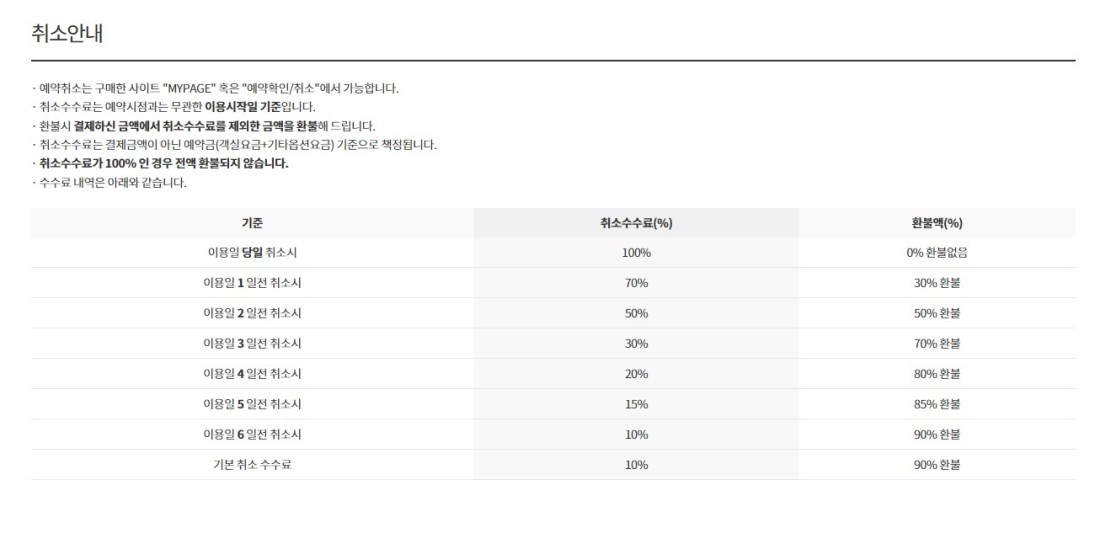Click the 30% 환불 refund cell
Screen dimensions: 1100x560
coord(937,283)
